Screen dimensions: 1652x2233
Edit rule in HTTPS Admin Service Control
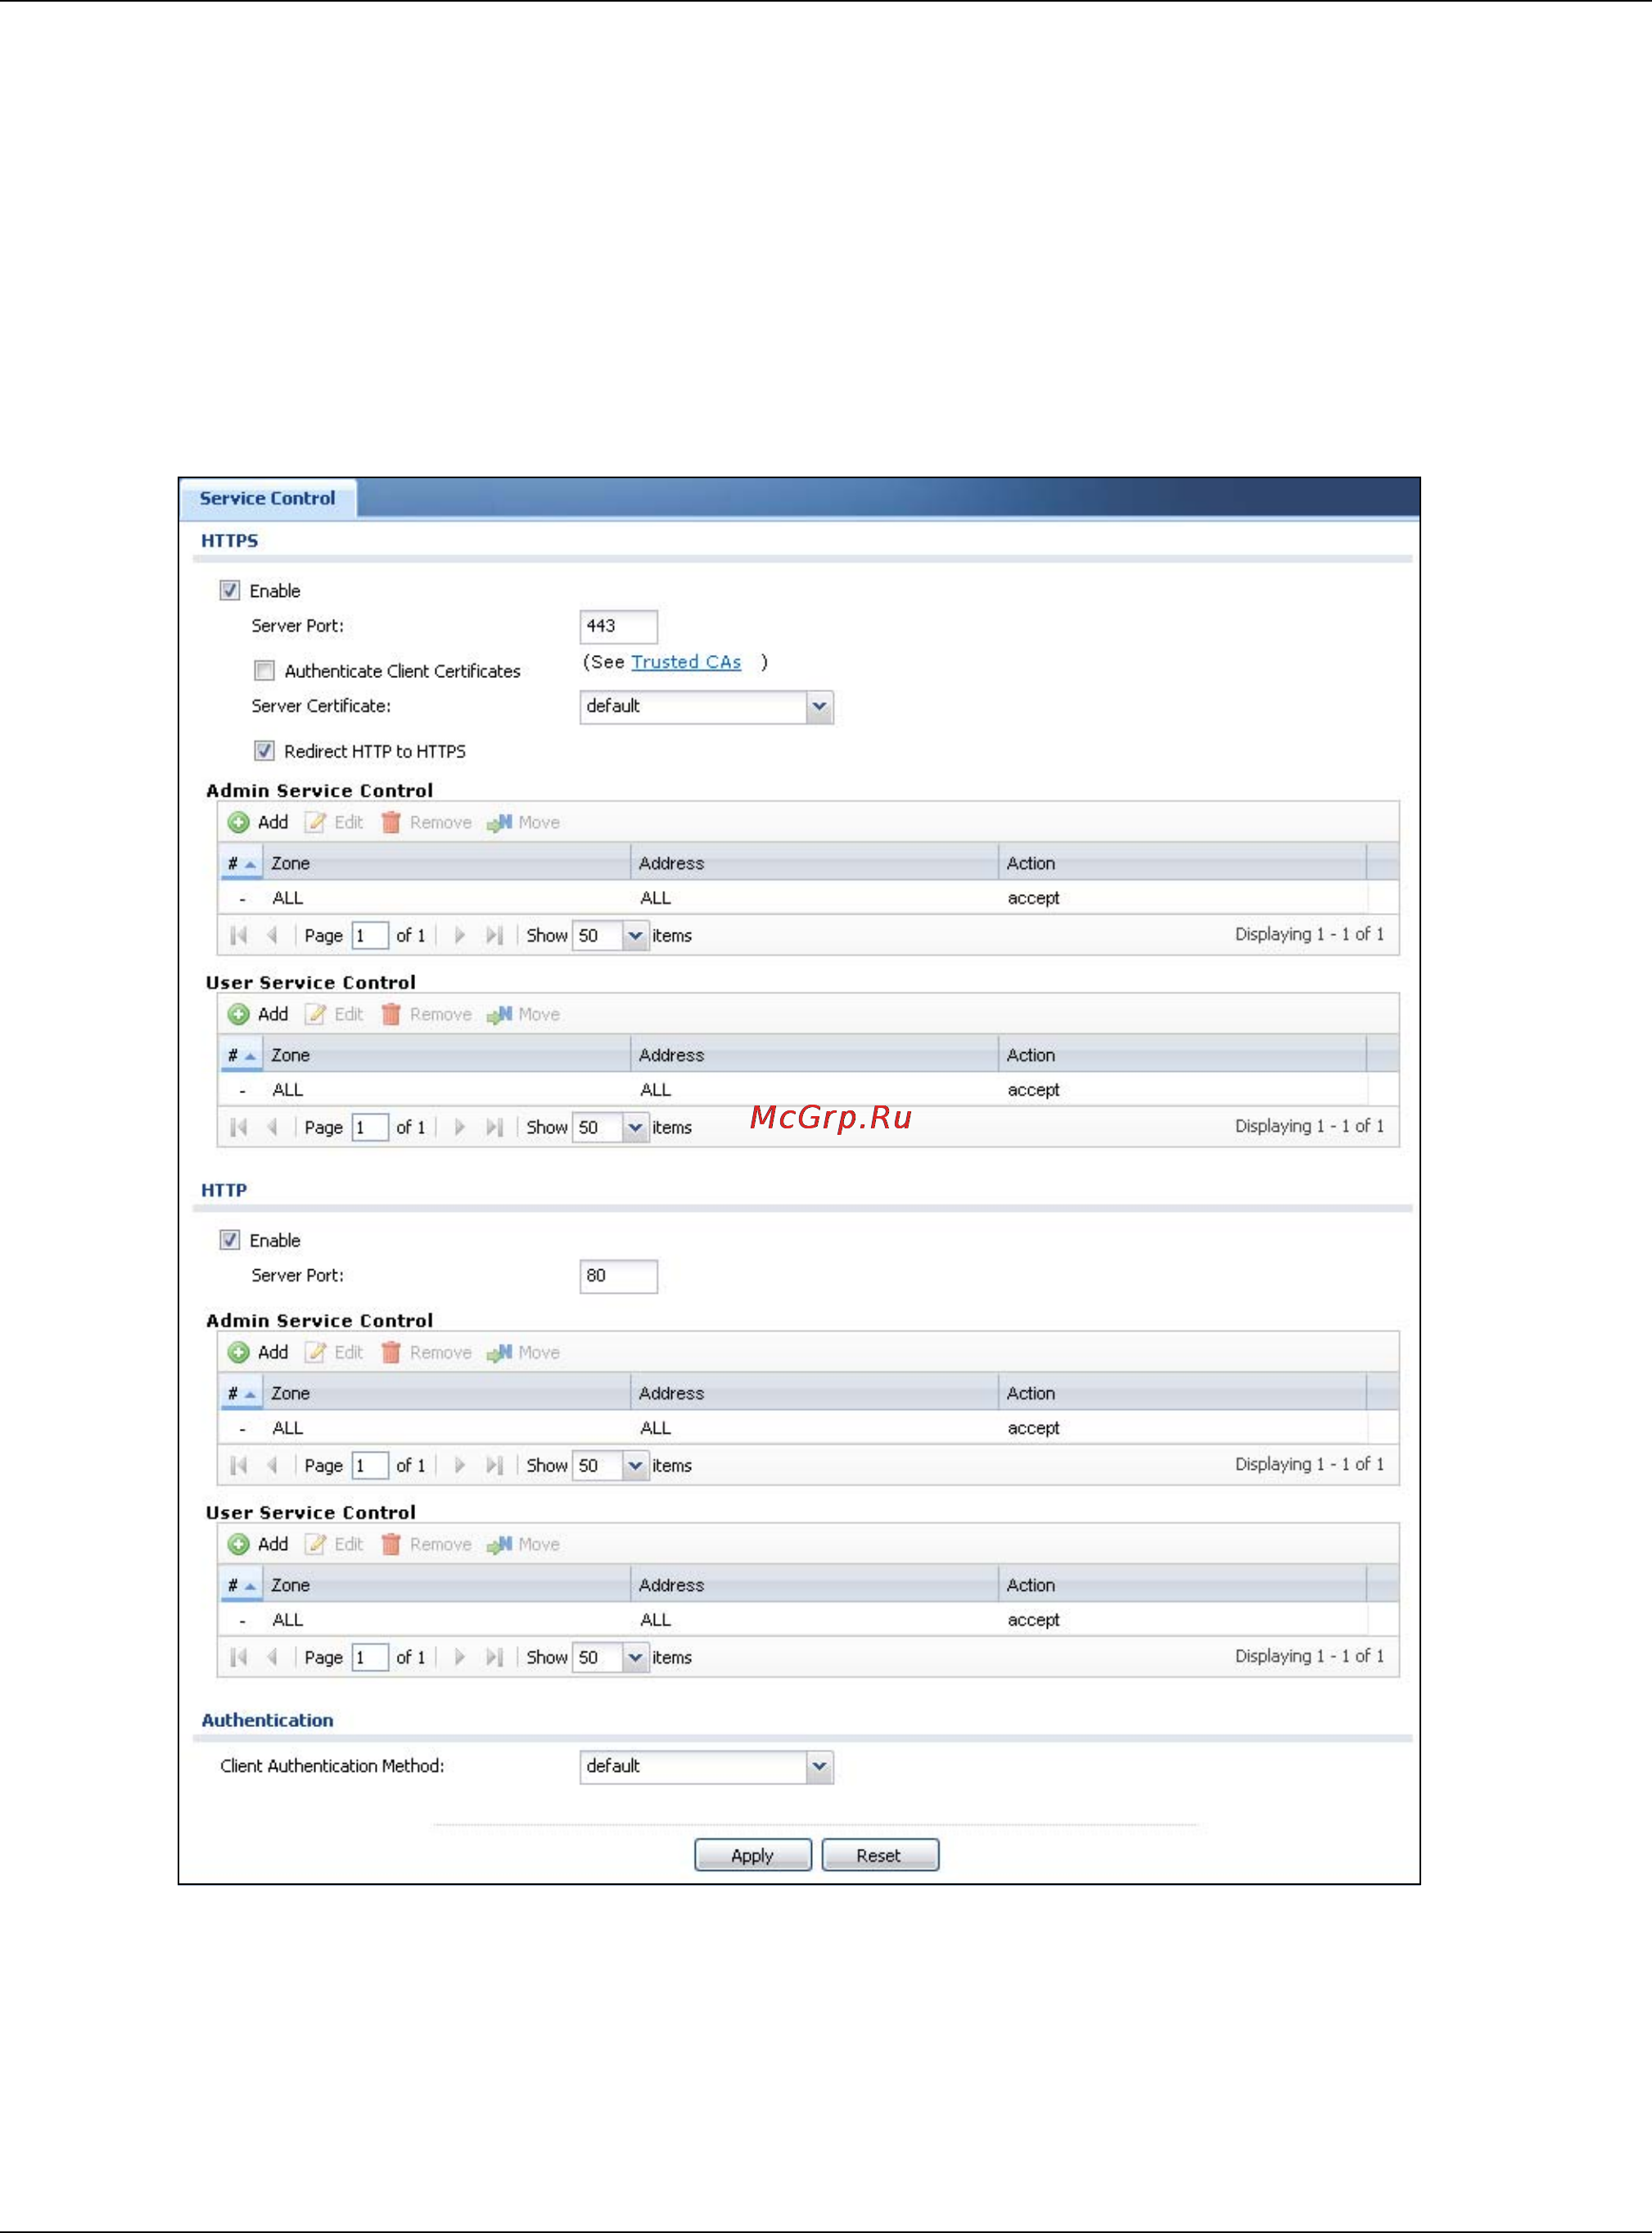pyautogui.click(x=334, y=822)
